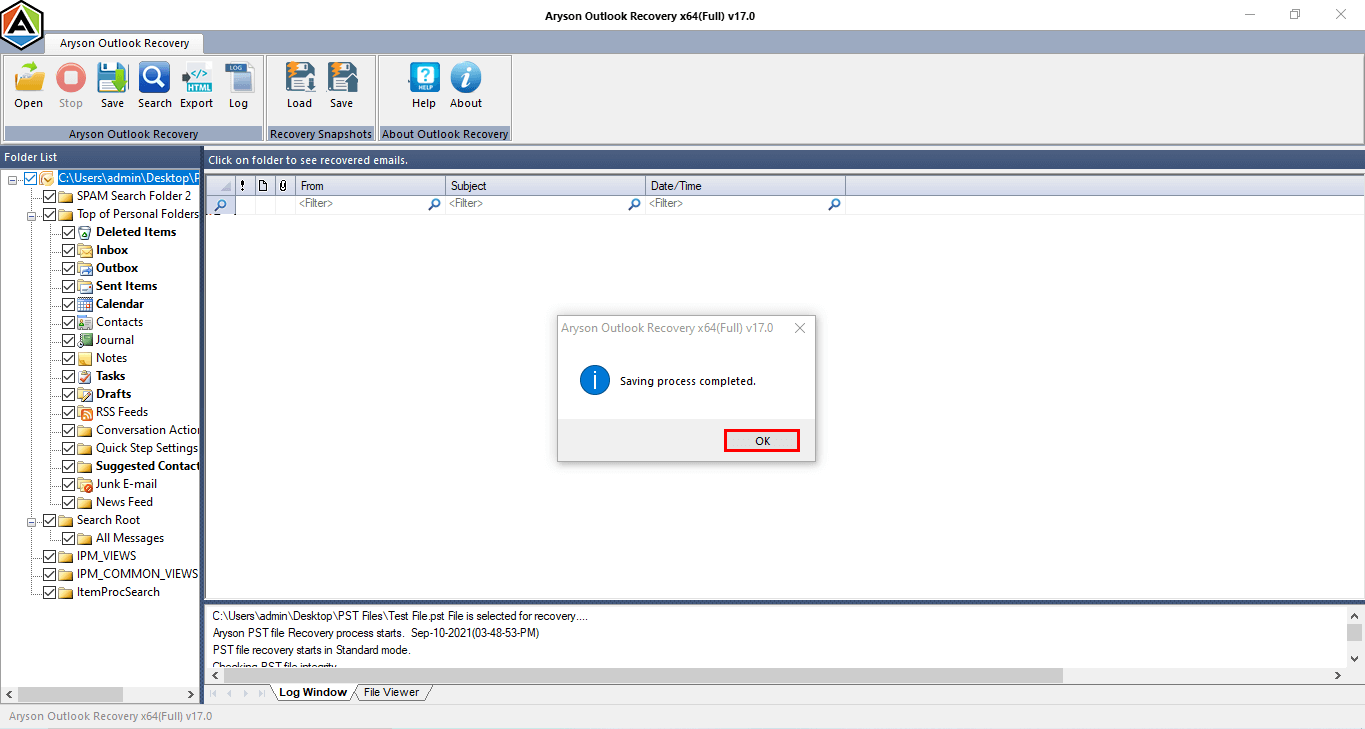Image resolution: width=1365 pixels, height=729 pixels.
Task: Collapse the Search Root node
Action: pyautogui.click(x=32, y=521)
